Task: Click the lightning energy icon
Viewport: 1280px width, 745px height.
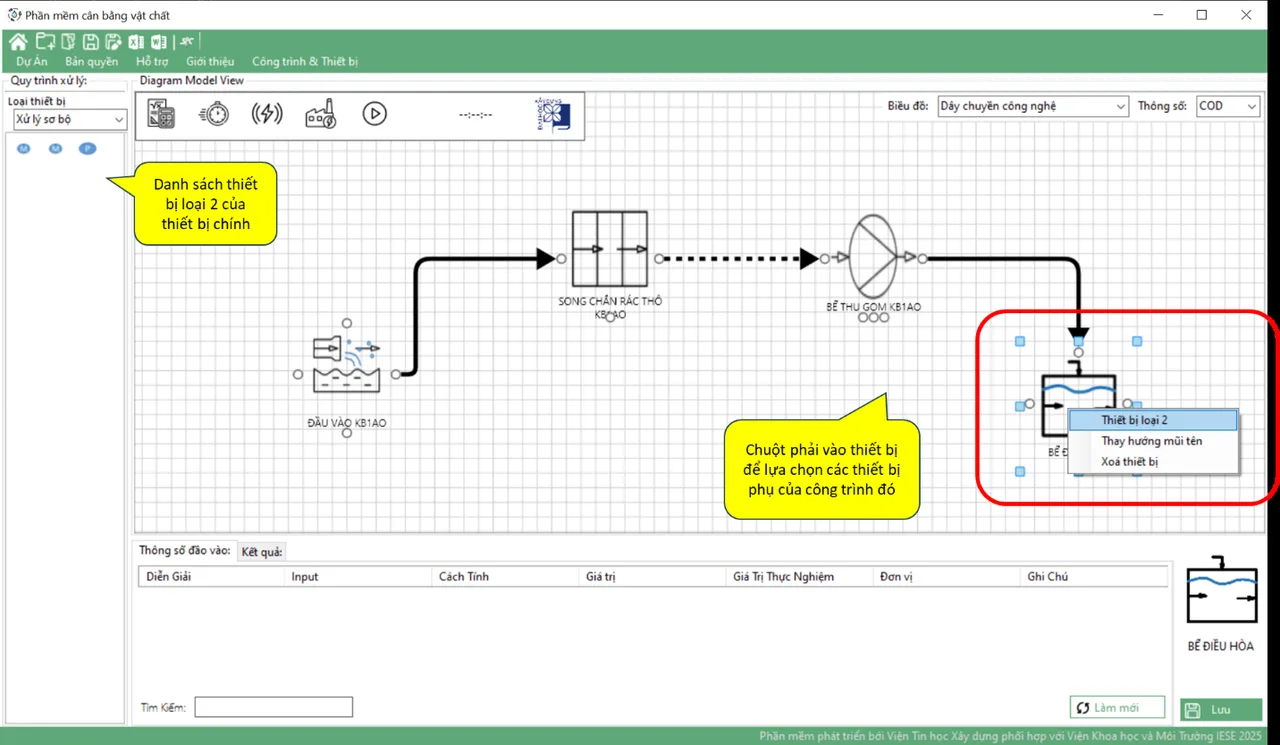Action: [266, 114]
